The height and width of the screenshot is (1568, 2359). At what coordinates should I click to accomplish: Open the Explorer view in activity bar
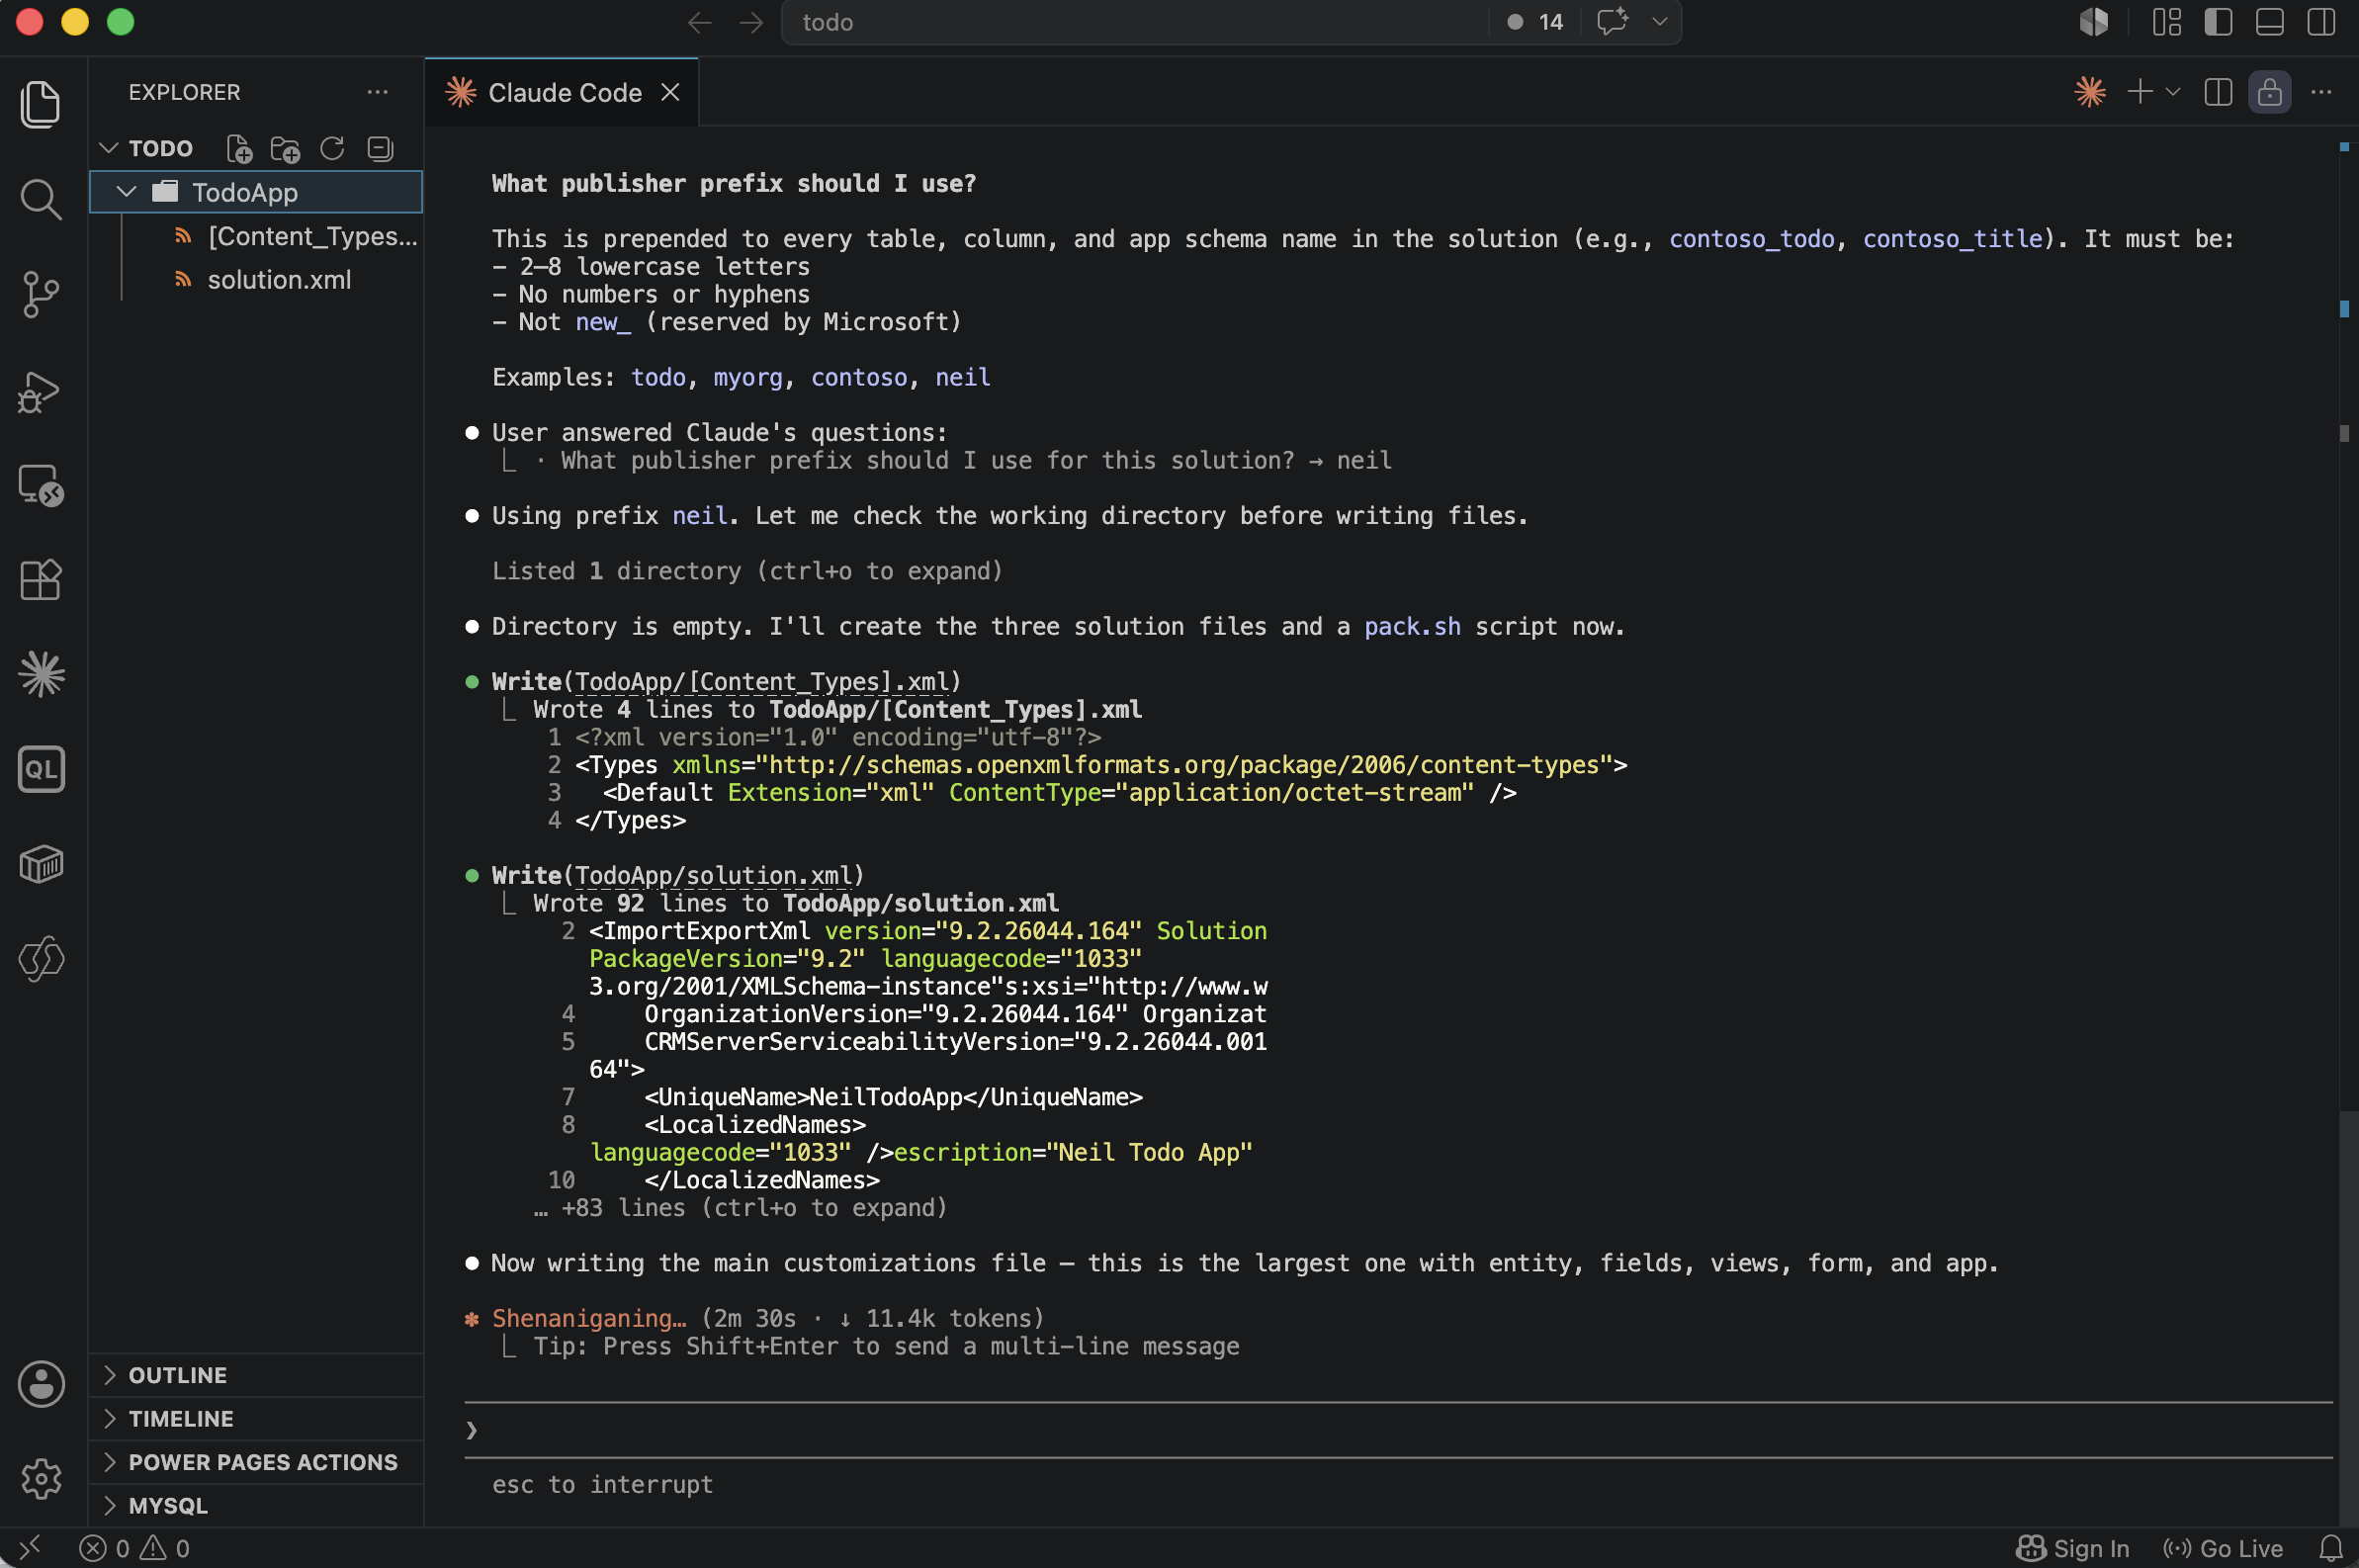pos(41,104)
